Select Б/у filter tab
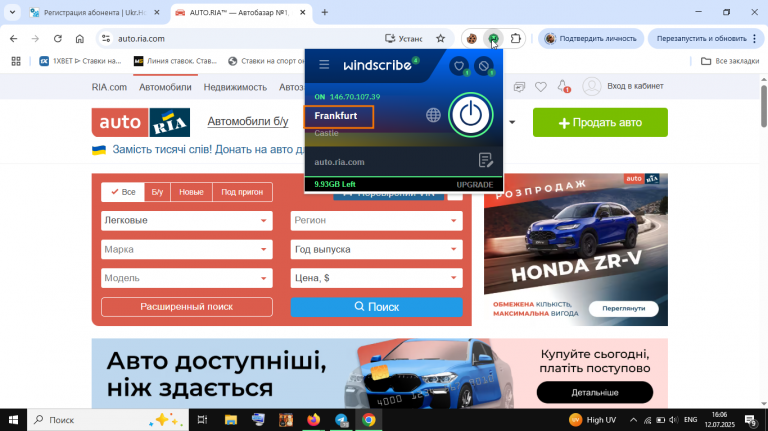This screenshot has height=431, width=768. tap(157, 192)
